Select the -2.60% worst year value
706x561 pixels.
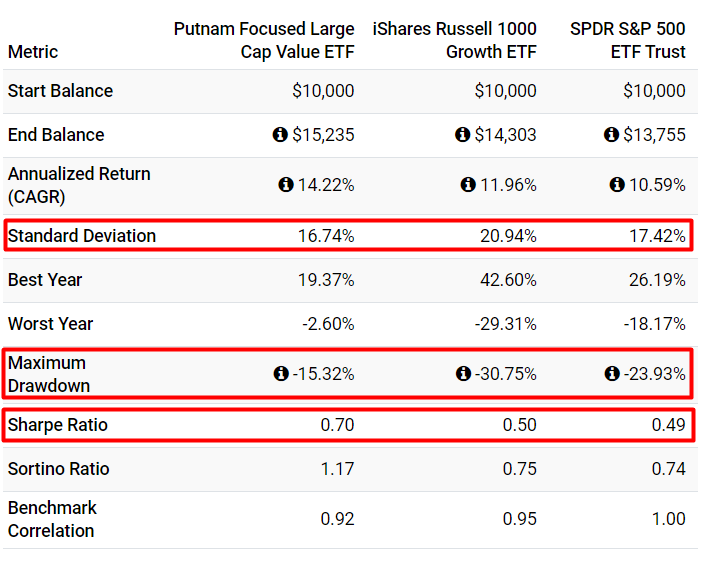point(328,324)
